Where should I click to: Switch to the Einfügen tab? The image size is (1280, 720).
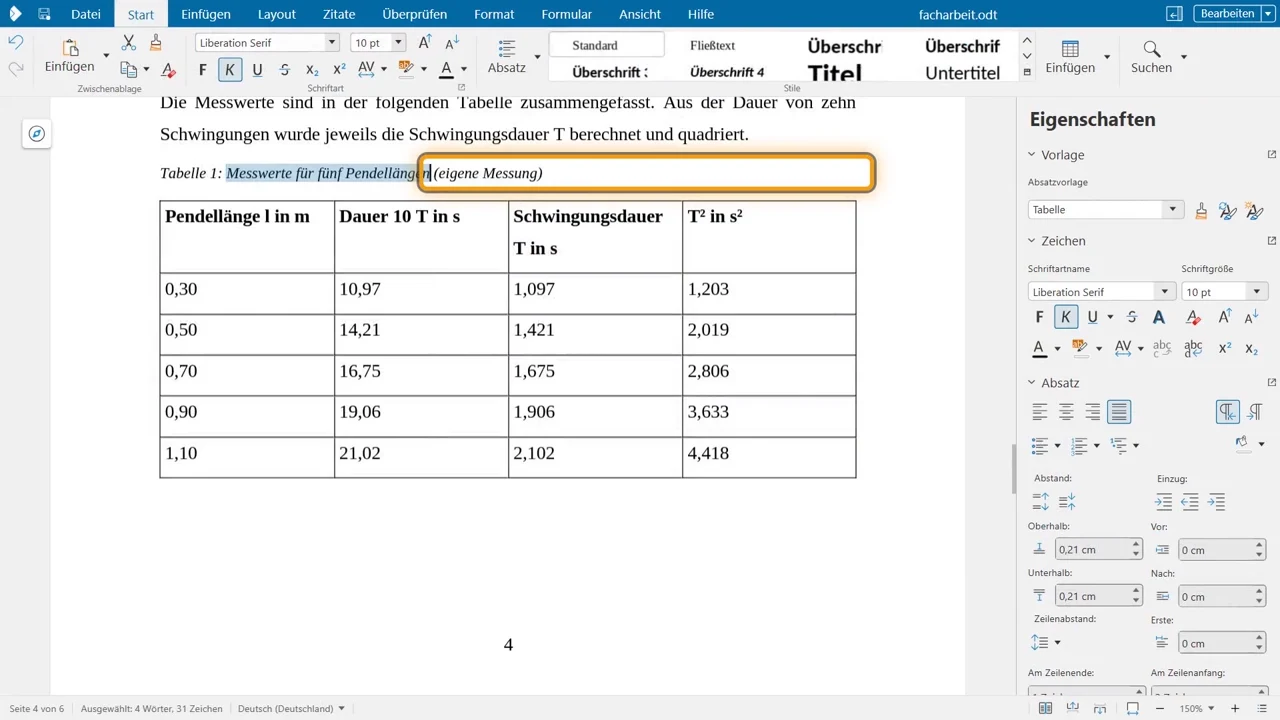point(206,14)
